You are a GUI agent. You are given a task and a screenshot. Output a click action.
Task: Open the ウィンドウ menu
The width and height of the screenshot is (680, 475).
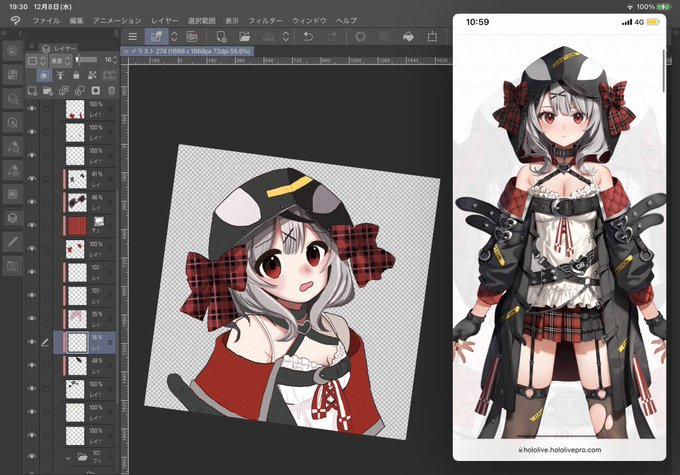(x=309, y=21)
